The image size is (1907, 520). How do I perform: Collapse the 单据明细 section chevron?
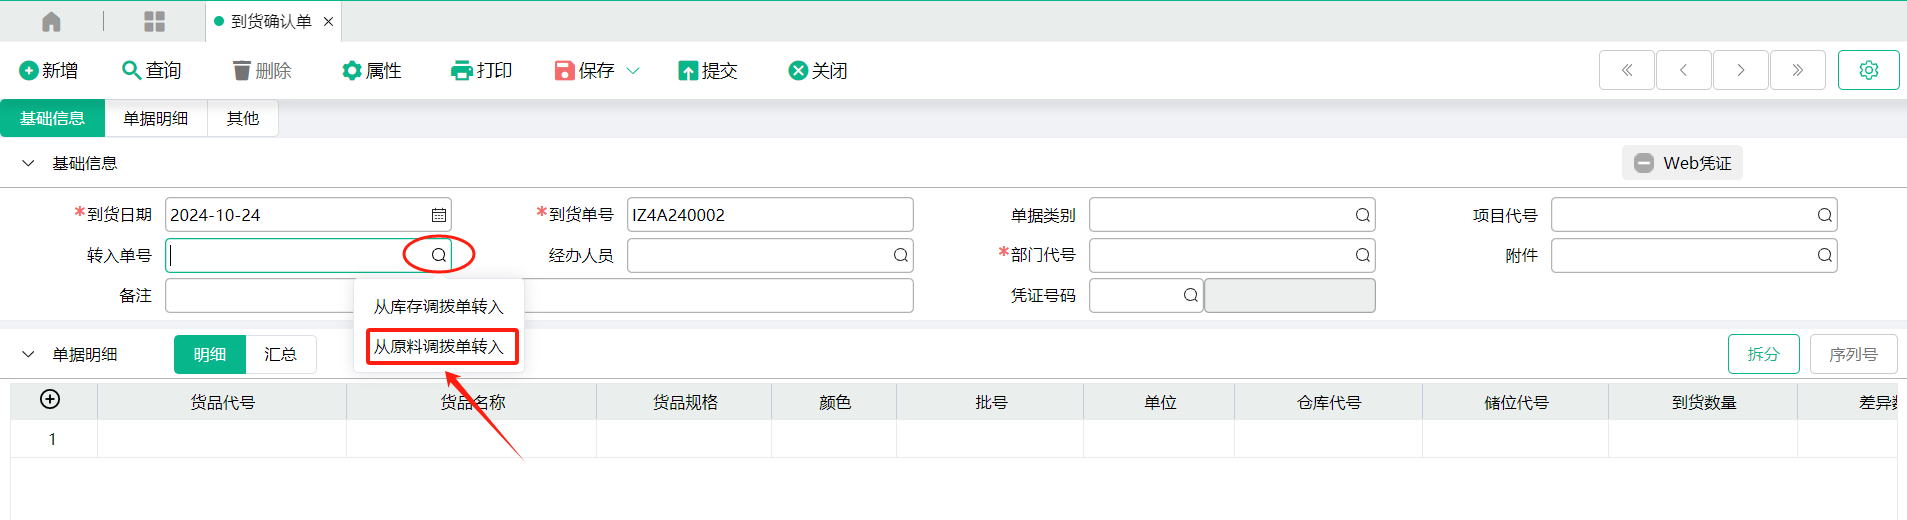(28, 355)
